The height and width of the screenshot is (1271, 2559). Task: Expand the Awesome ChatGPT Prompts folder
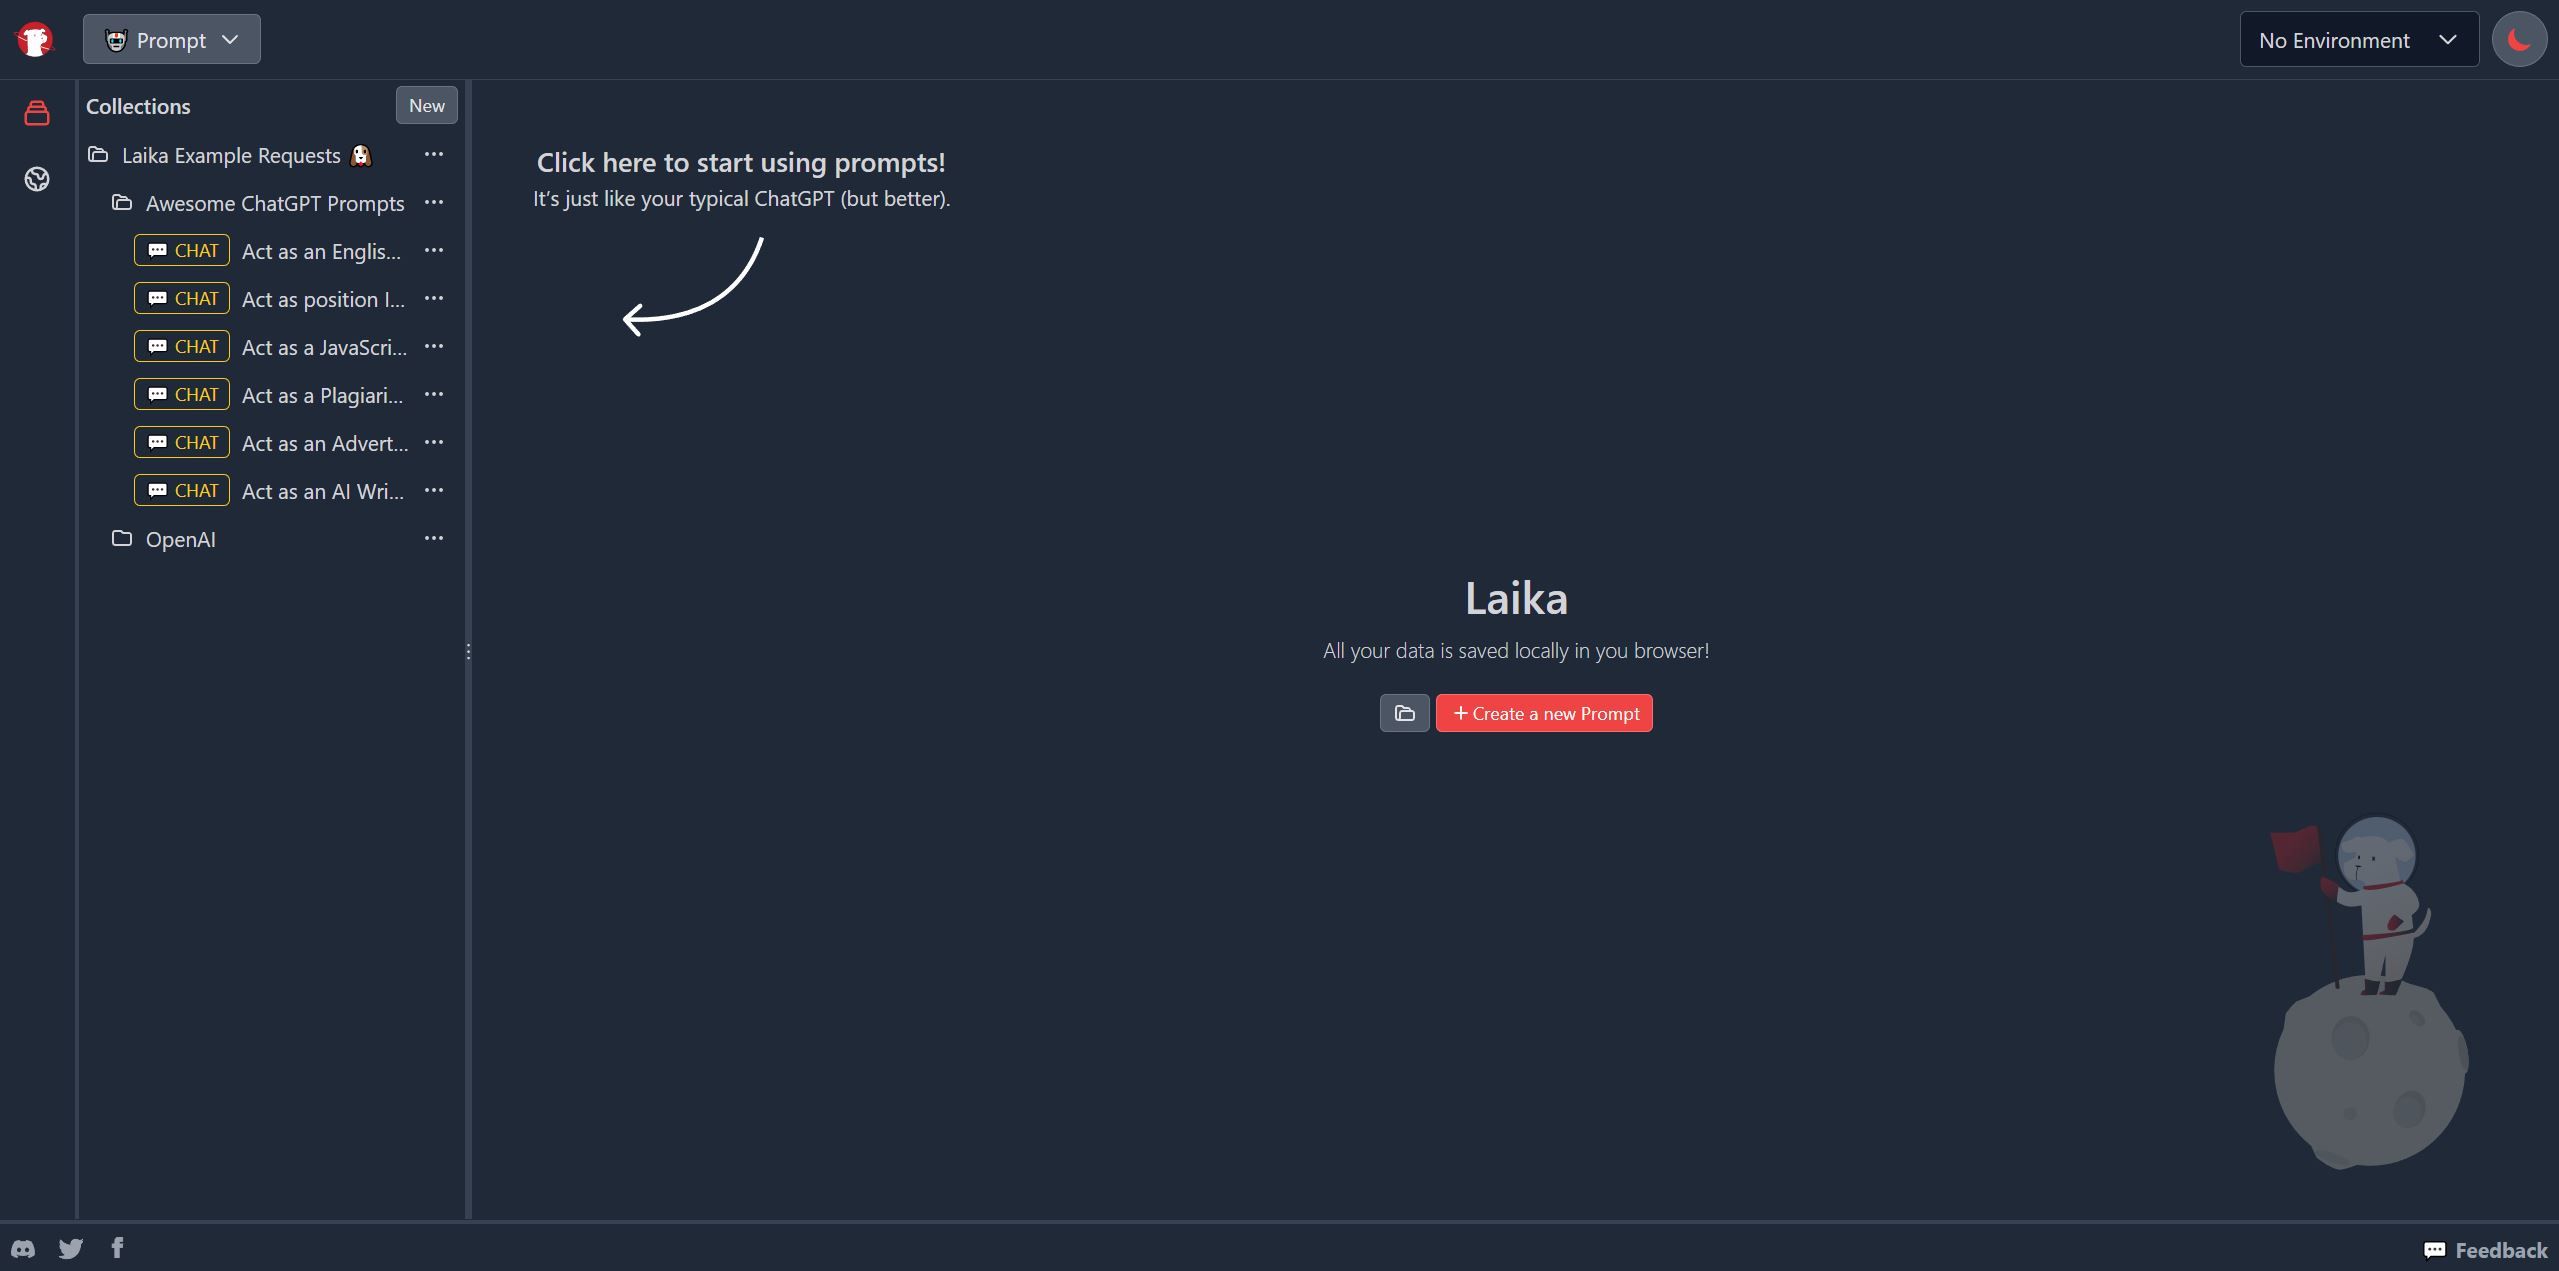[274, 202]
